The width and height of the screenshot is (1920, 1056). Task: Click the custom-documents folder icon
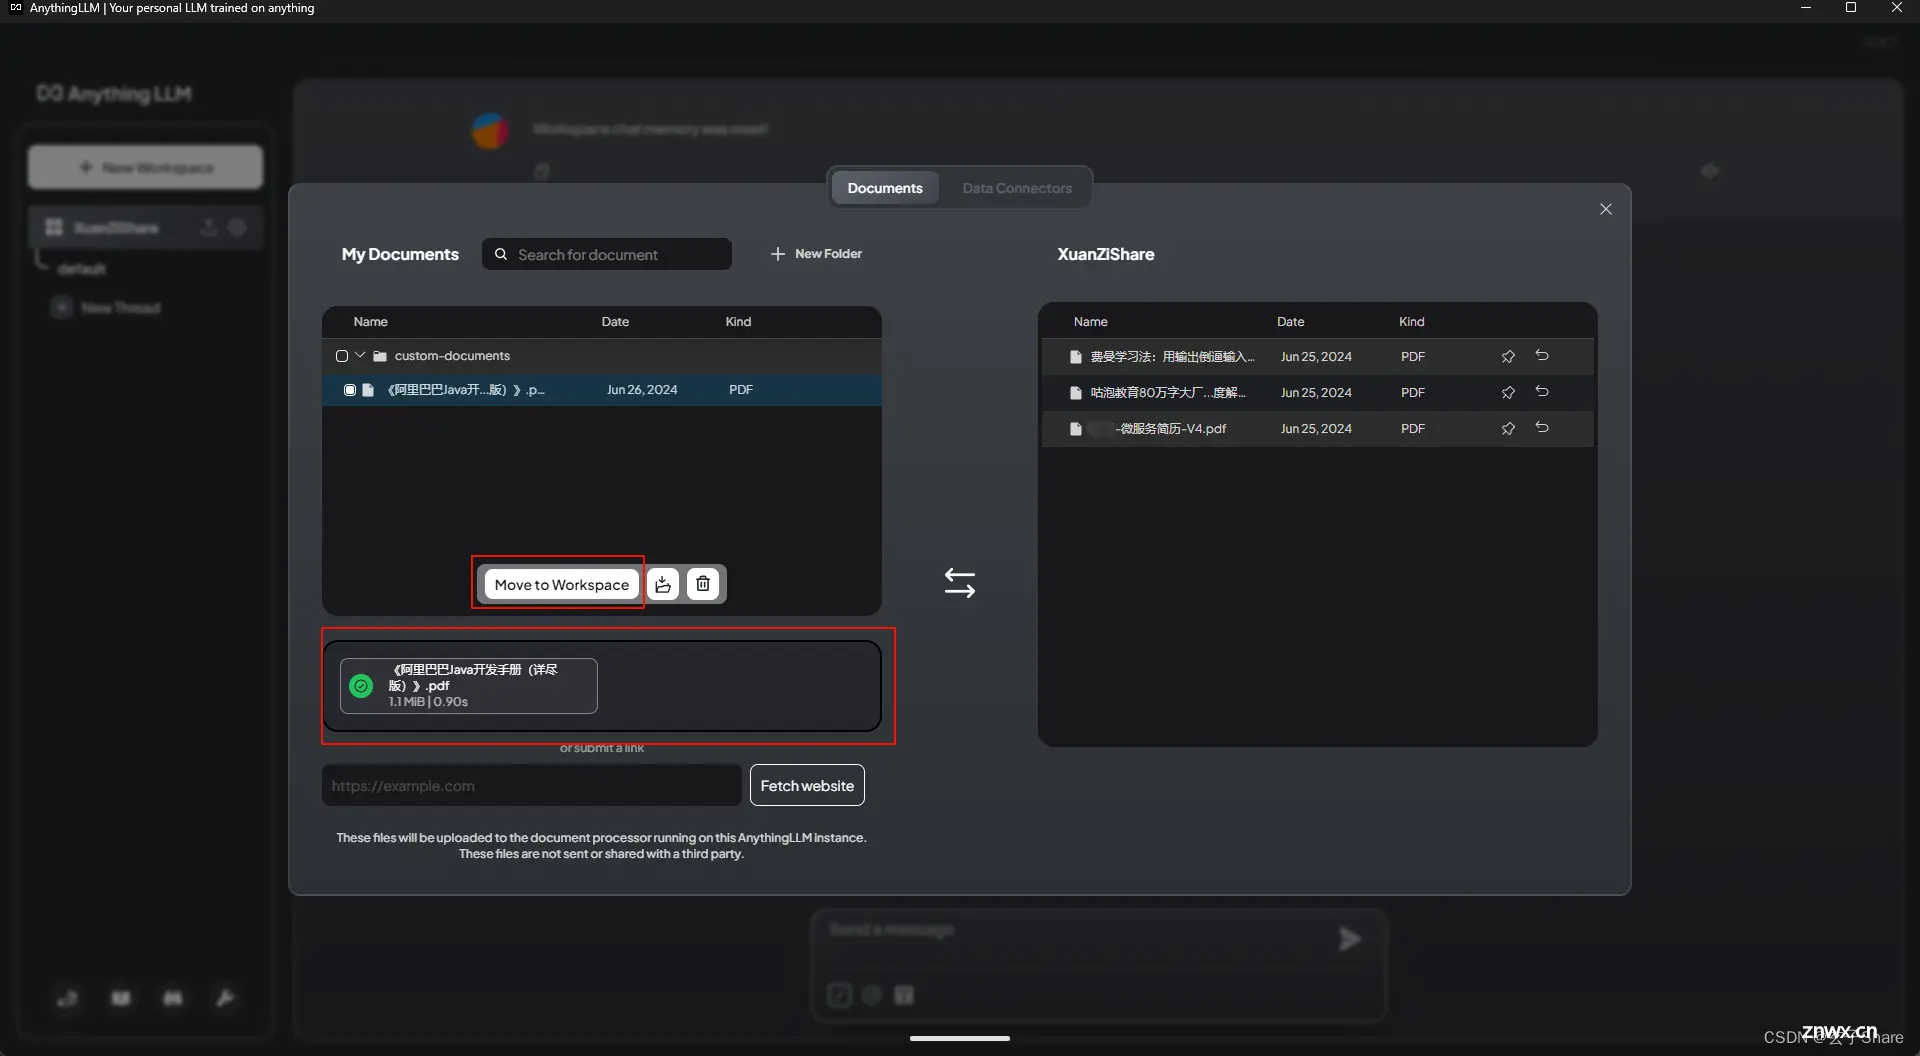[380, 356]
